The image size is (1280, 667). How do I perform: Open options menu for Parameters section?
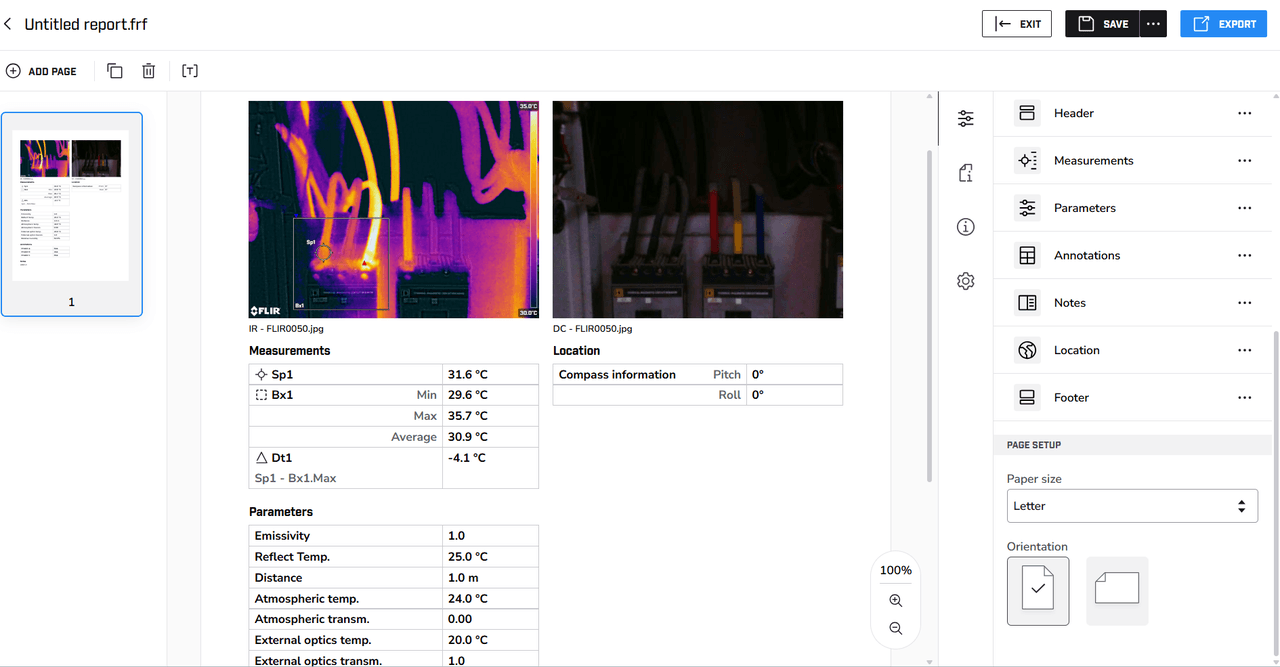(x=1244, y=207)
